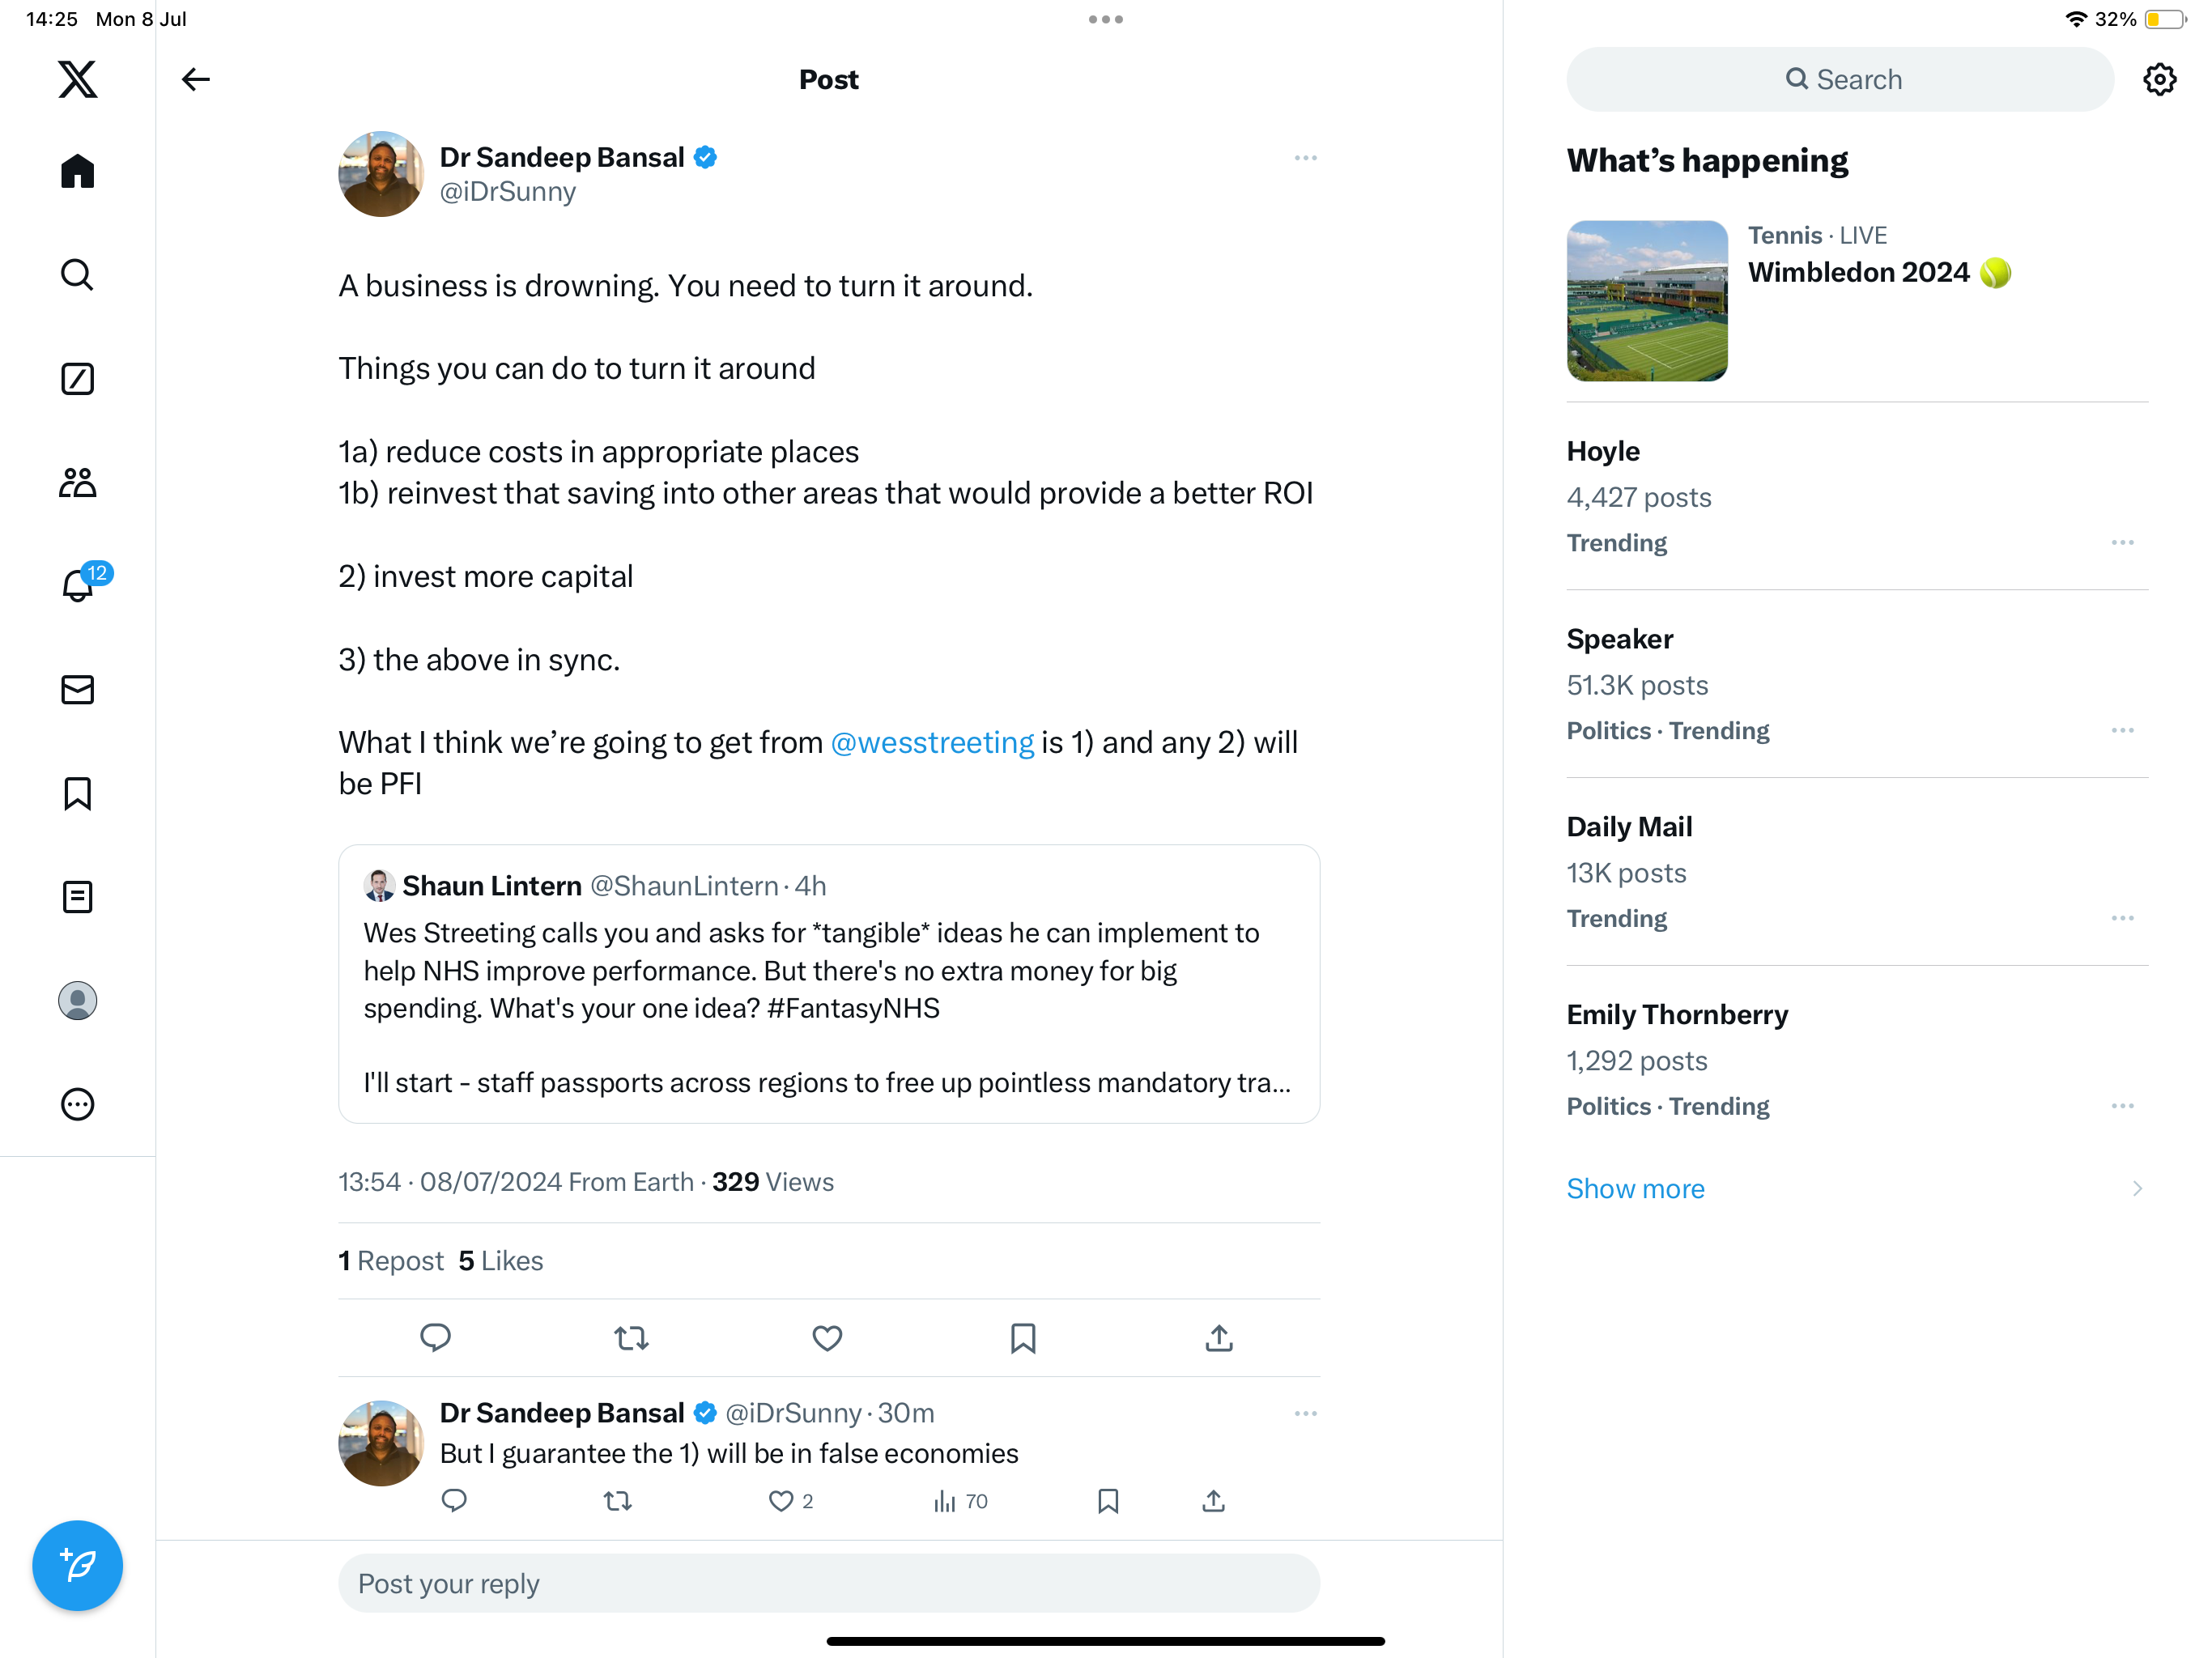Expand trends with Show more chevron
Viewport: 2212px width, 1658px height.
click(x=2137, y=1188)
